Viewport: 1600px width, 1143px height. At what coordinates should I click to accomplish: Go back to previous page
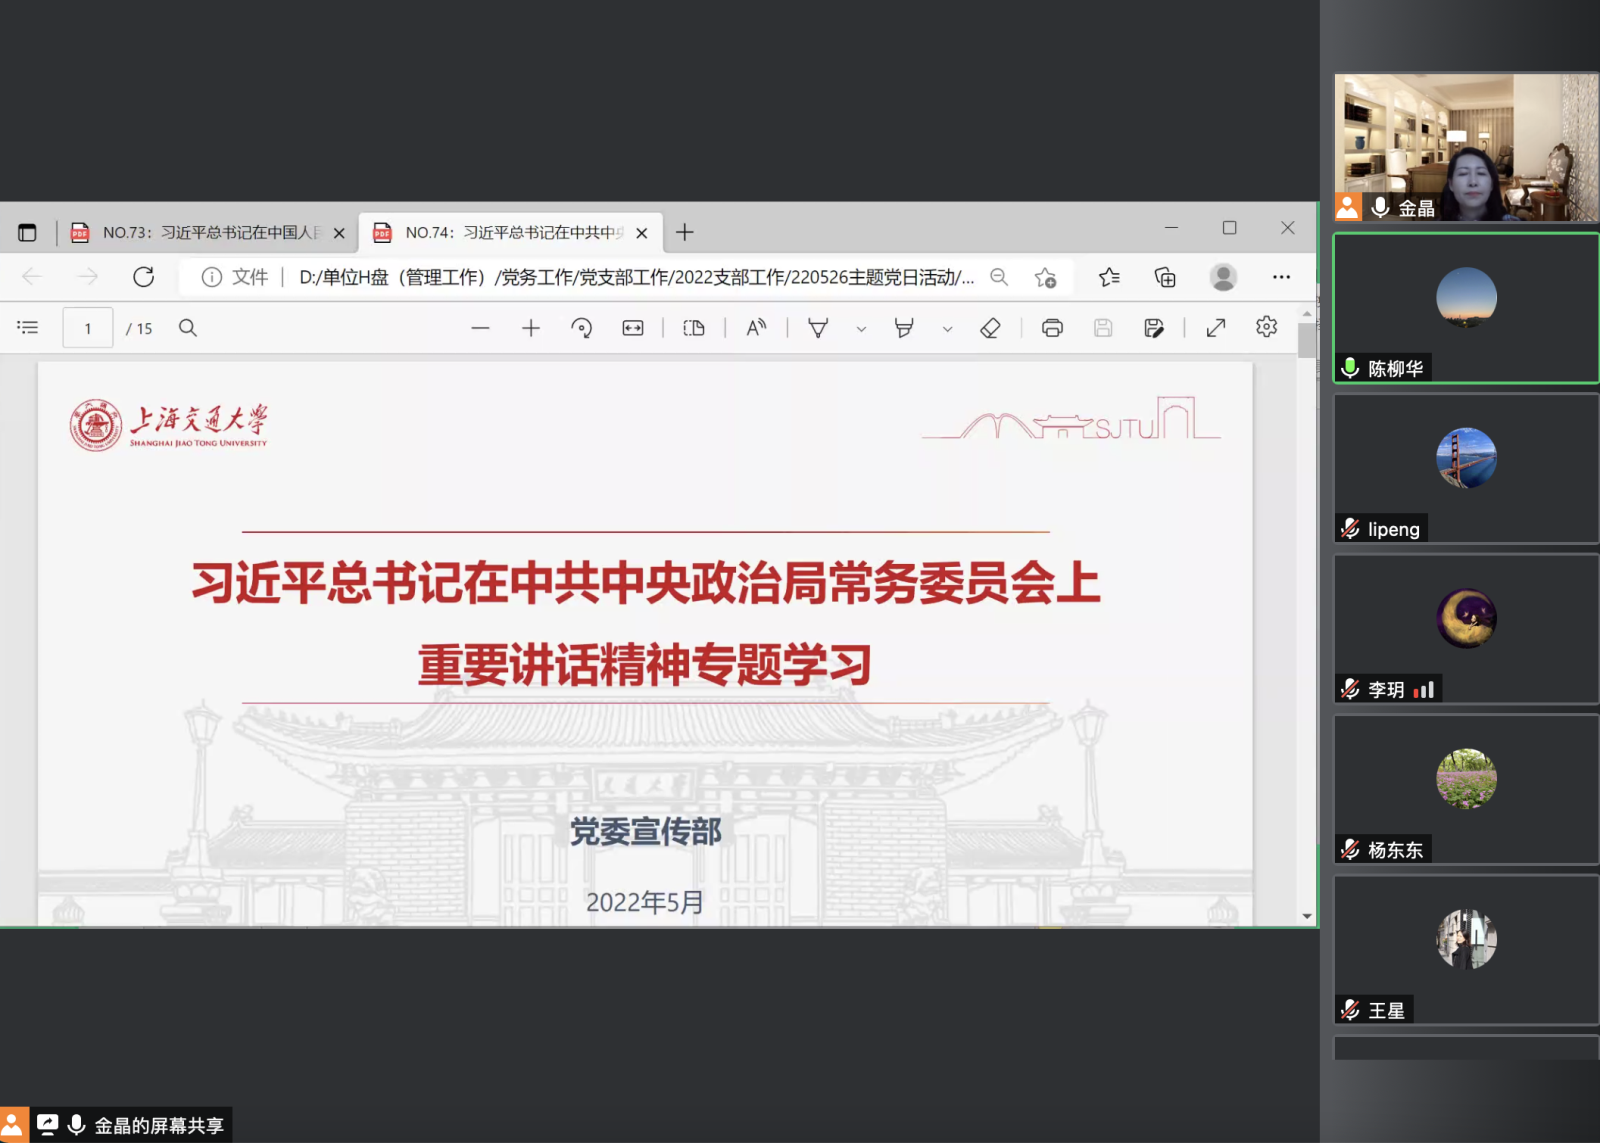32,277
